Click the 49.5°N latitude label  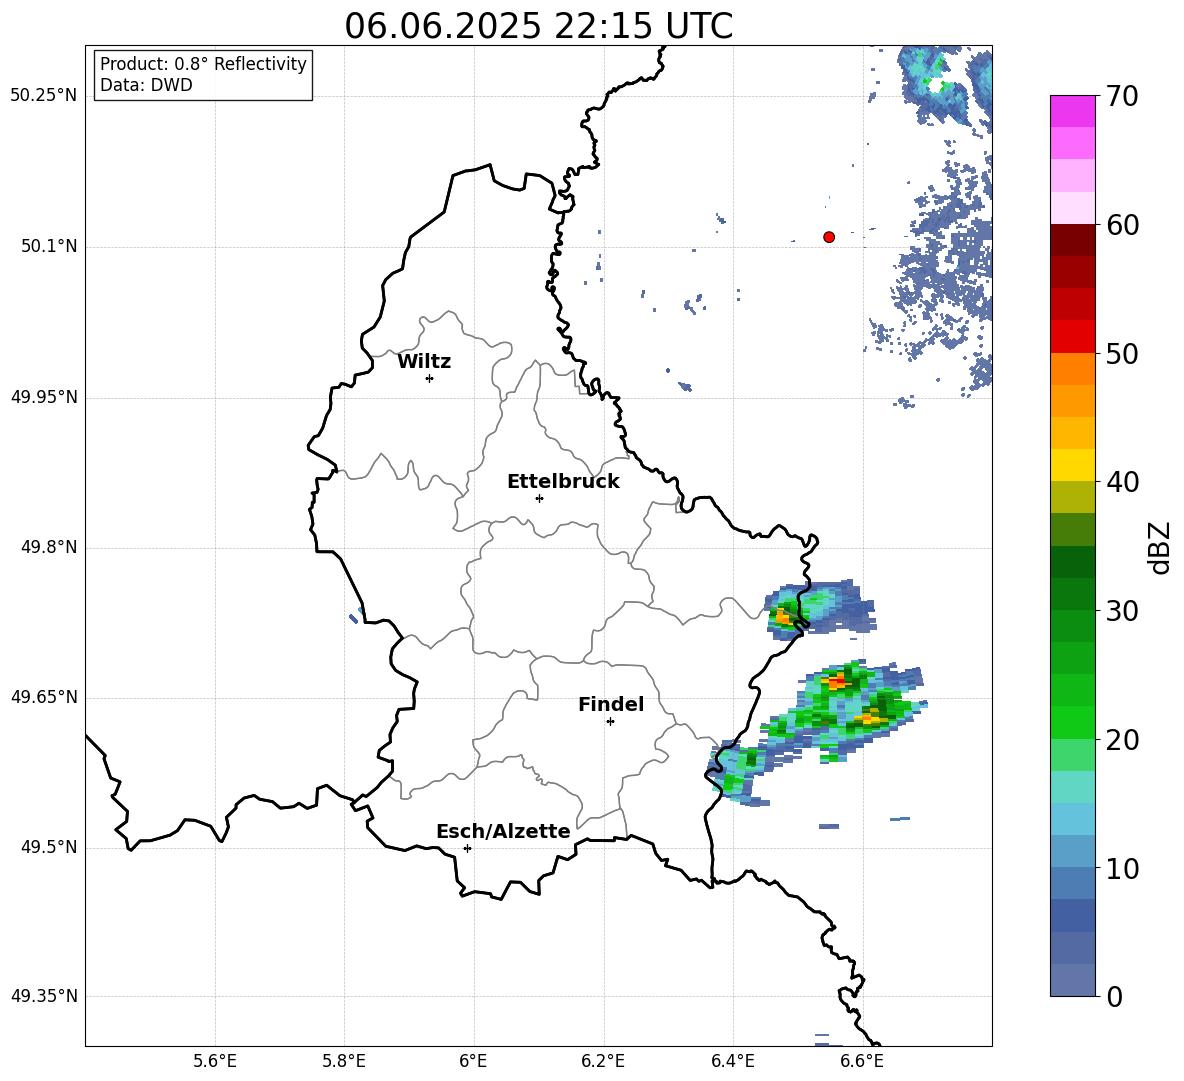(49, 847)
